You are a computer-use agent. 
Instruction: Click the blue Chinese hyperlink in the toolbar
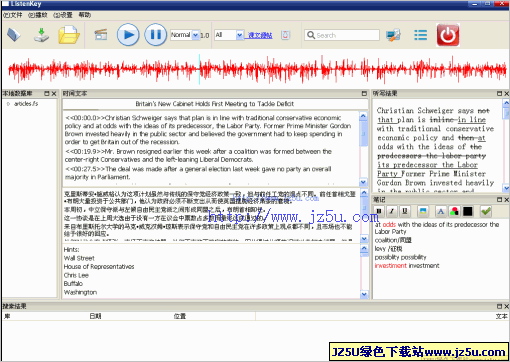260,35
